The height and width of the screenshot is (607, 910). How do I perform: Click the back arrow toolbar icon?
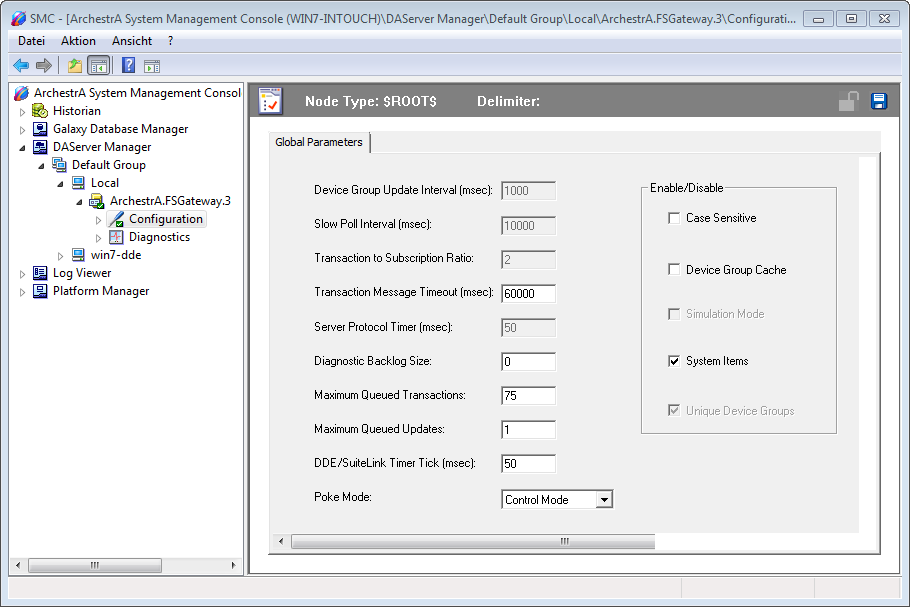pos(21,66)
